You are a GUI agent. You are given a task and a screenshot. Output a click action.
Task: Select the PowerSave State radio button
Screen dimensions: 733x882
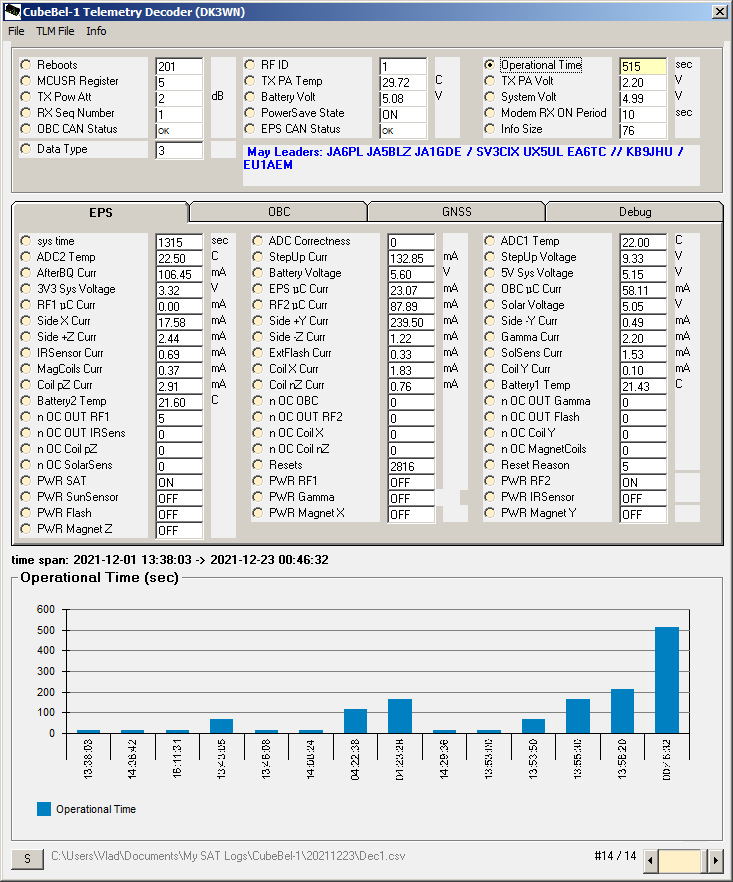tap(250, 113)
